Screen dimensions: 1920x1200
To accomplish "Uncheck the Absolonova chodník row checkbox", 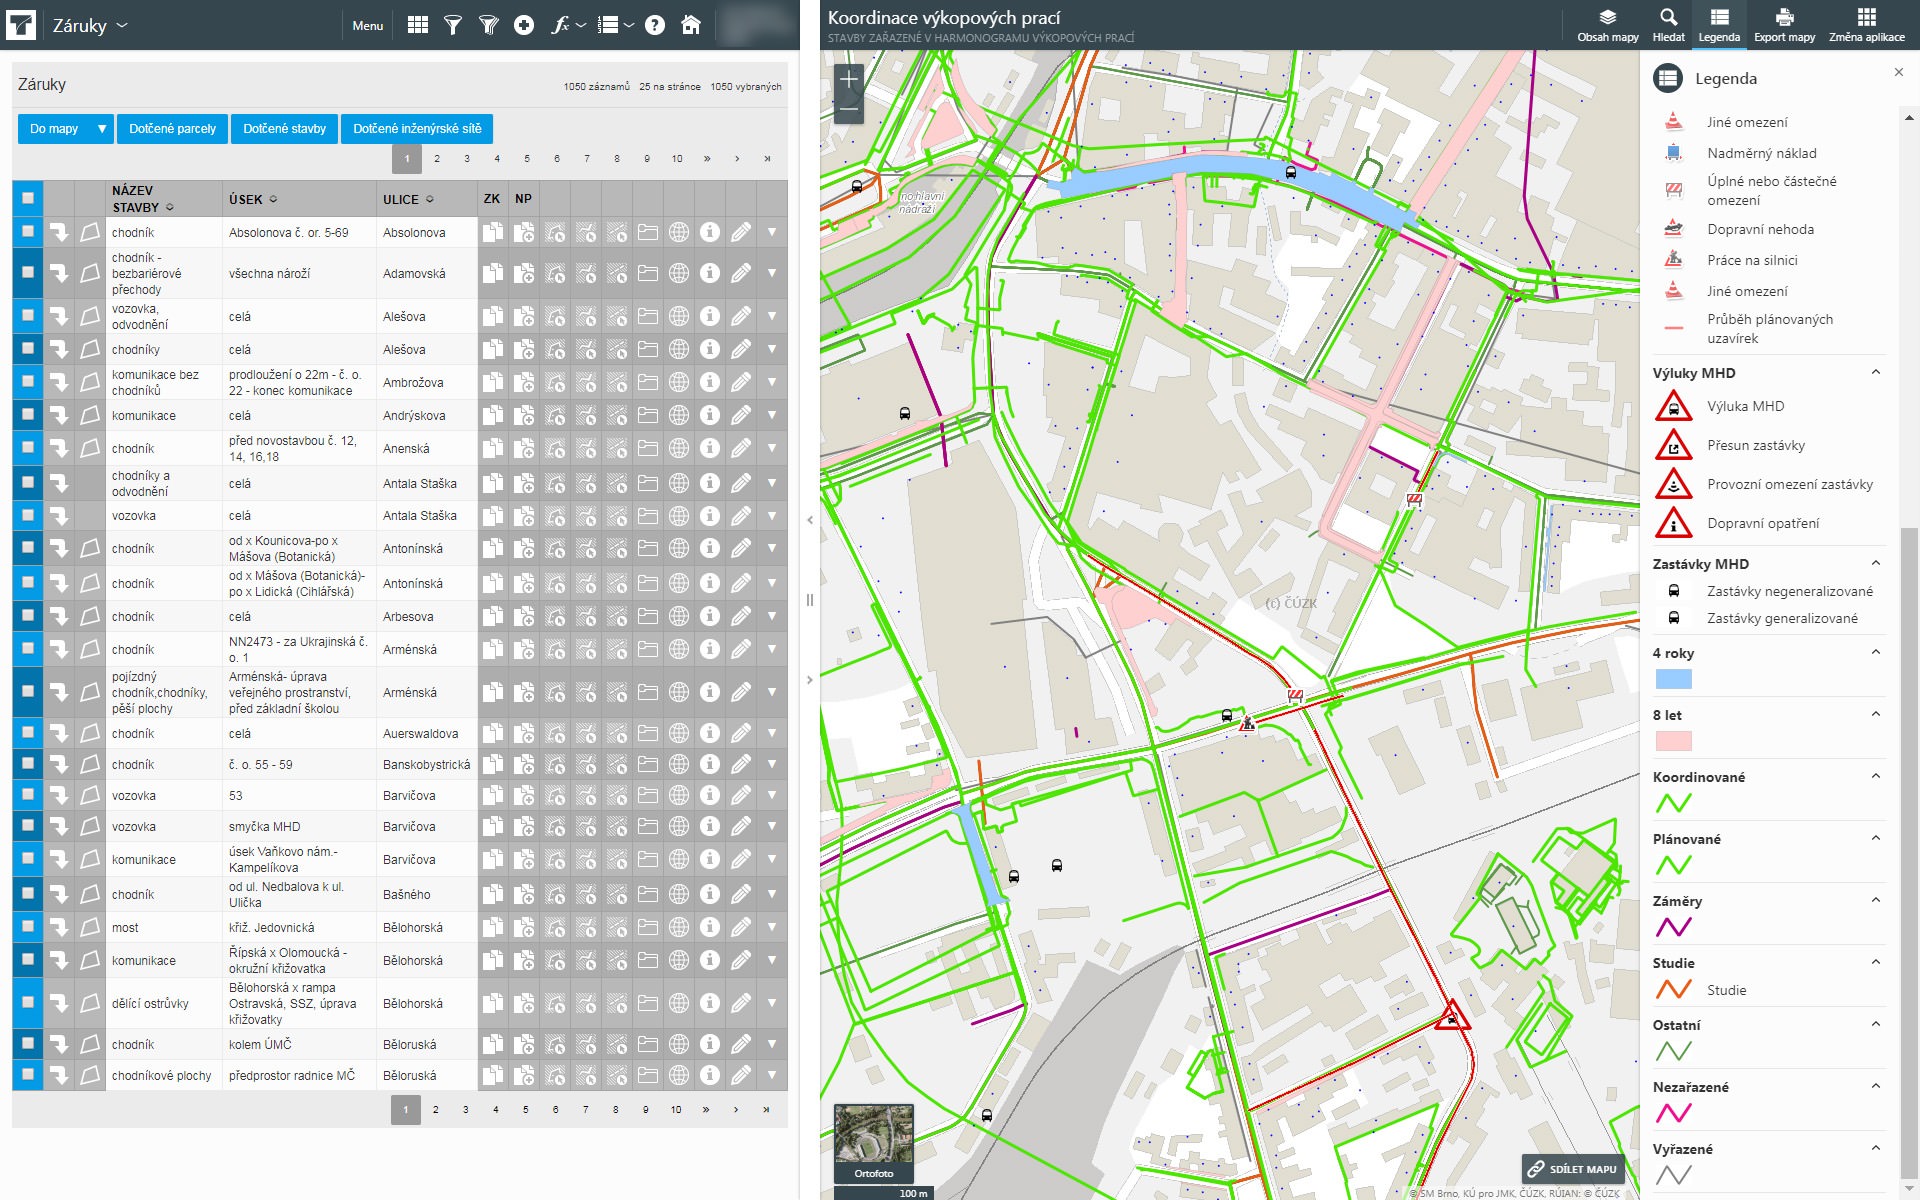I will click(28, 232).
